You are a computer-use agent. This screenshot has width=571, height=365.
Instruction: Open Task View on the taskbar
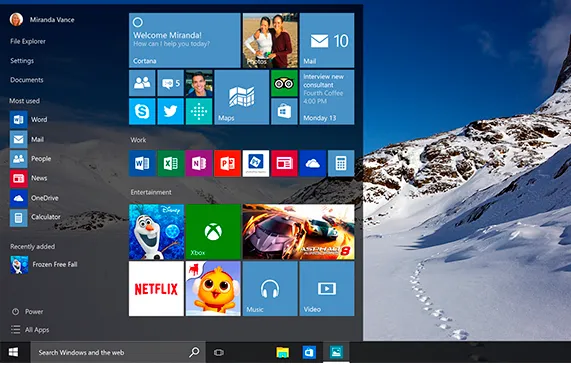pos(218,353)
